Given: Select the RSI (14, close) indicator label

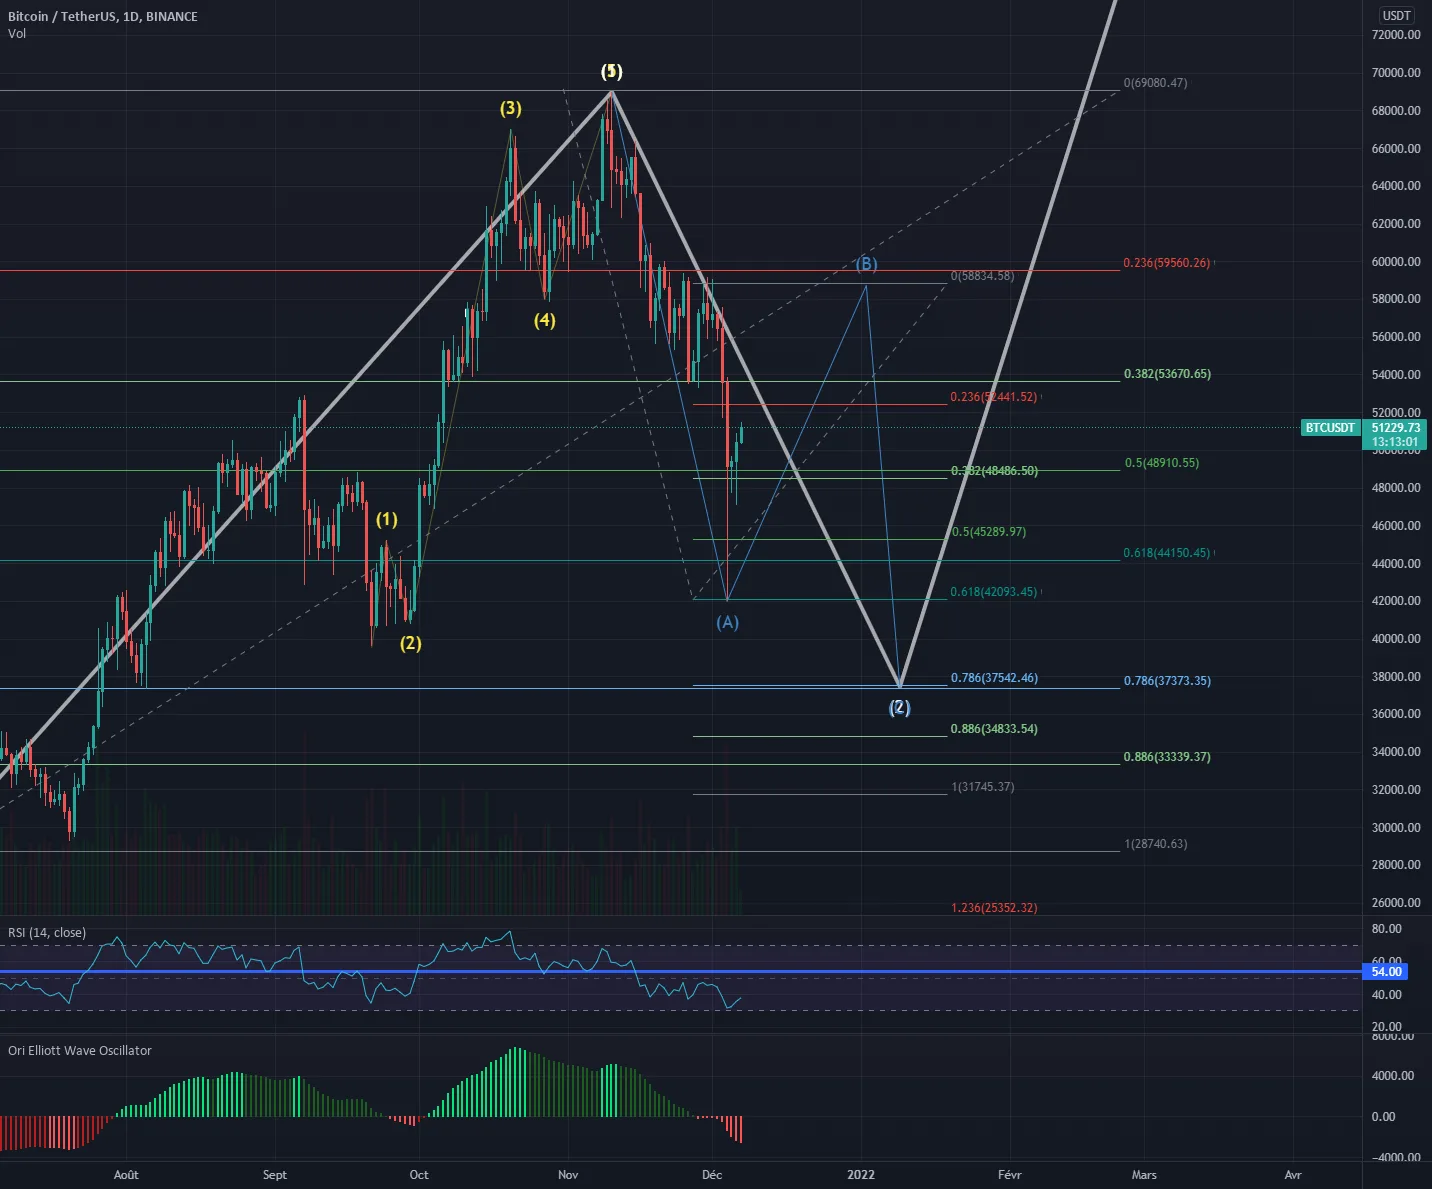Looking at the screenshot, I should 47,933.
